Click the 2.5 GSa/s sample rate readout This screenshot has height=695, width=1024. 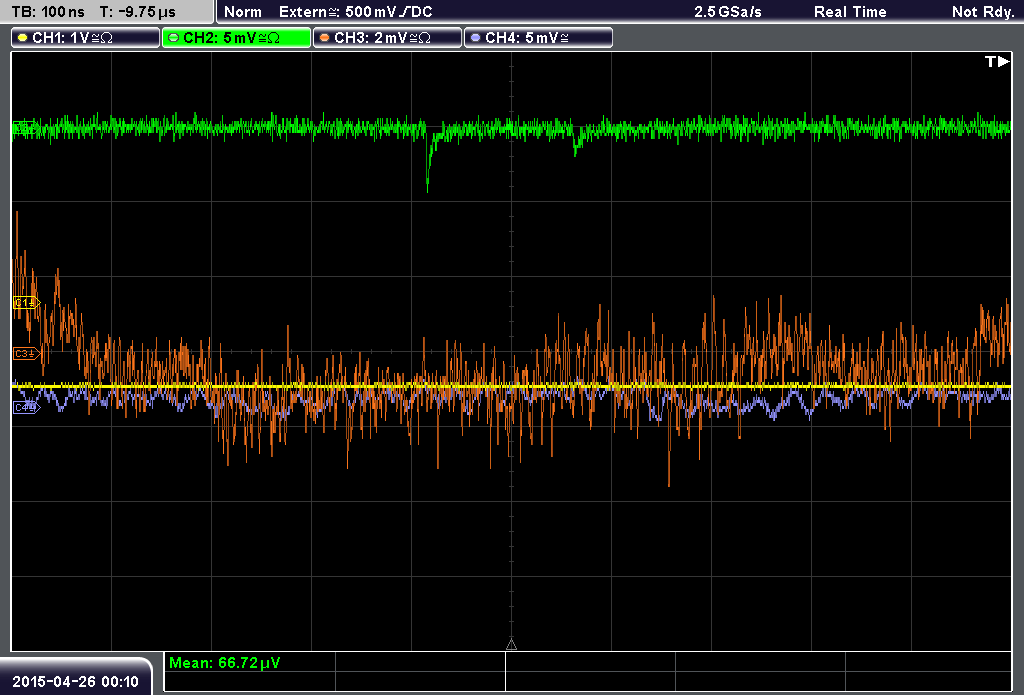(x=728, y=12)
